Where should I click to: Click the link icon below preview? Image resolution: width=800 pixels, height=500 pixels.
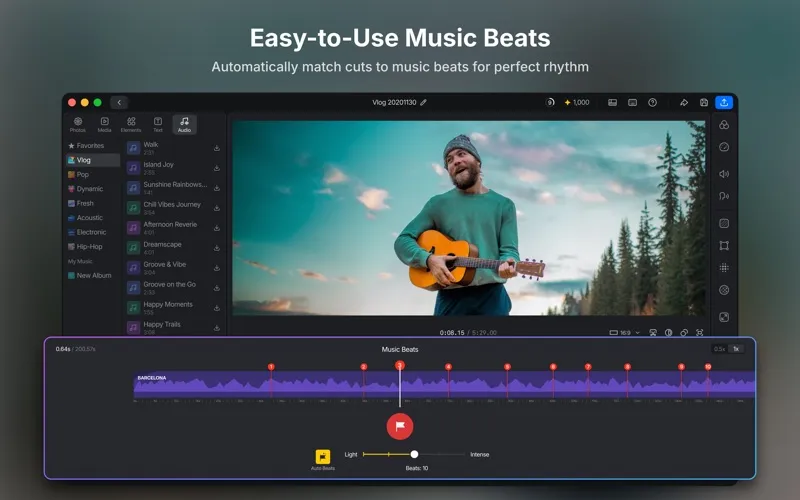684,333
